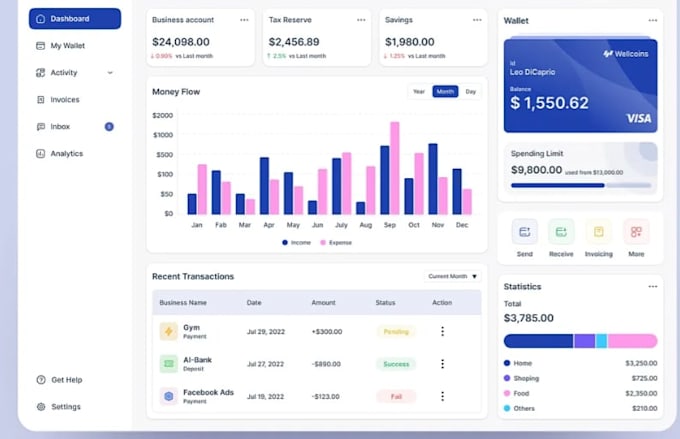Click the Income legend marker
This screenshot has width=680, height=439.
click(x=285, y=242)
